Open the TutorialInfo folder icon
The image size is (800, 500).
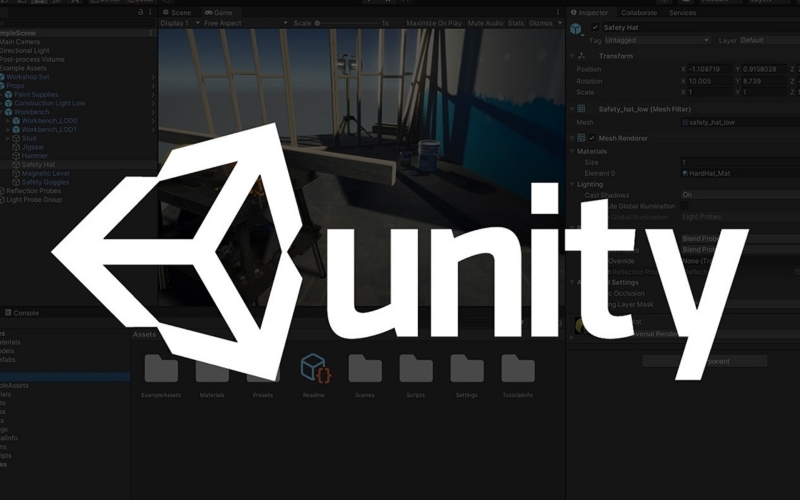point(518,368)
